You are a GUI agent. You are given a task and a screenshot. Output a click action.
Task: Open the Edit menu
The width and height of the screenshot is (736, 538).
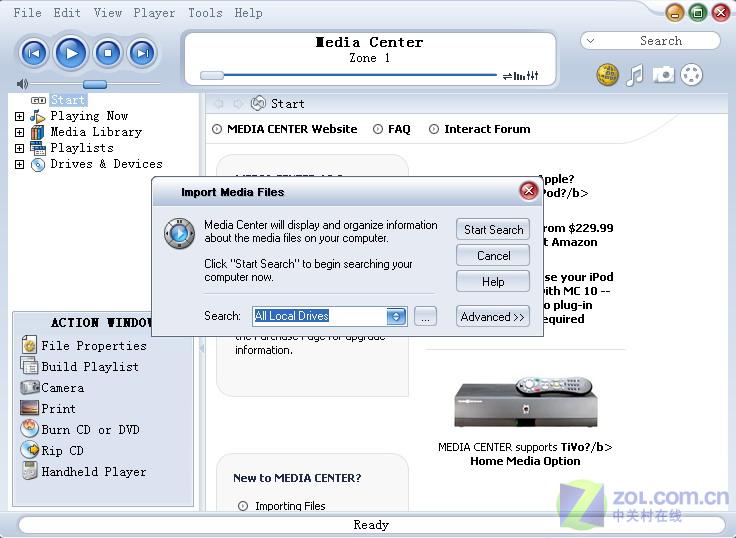(67, 13)
